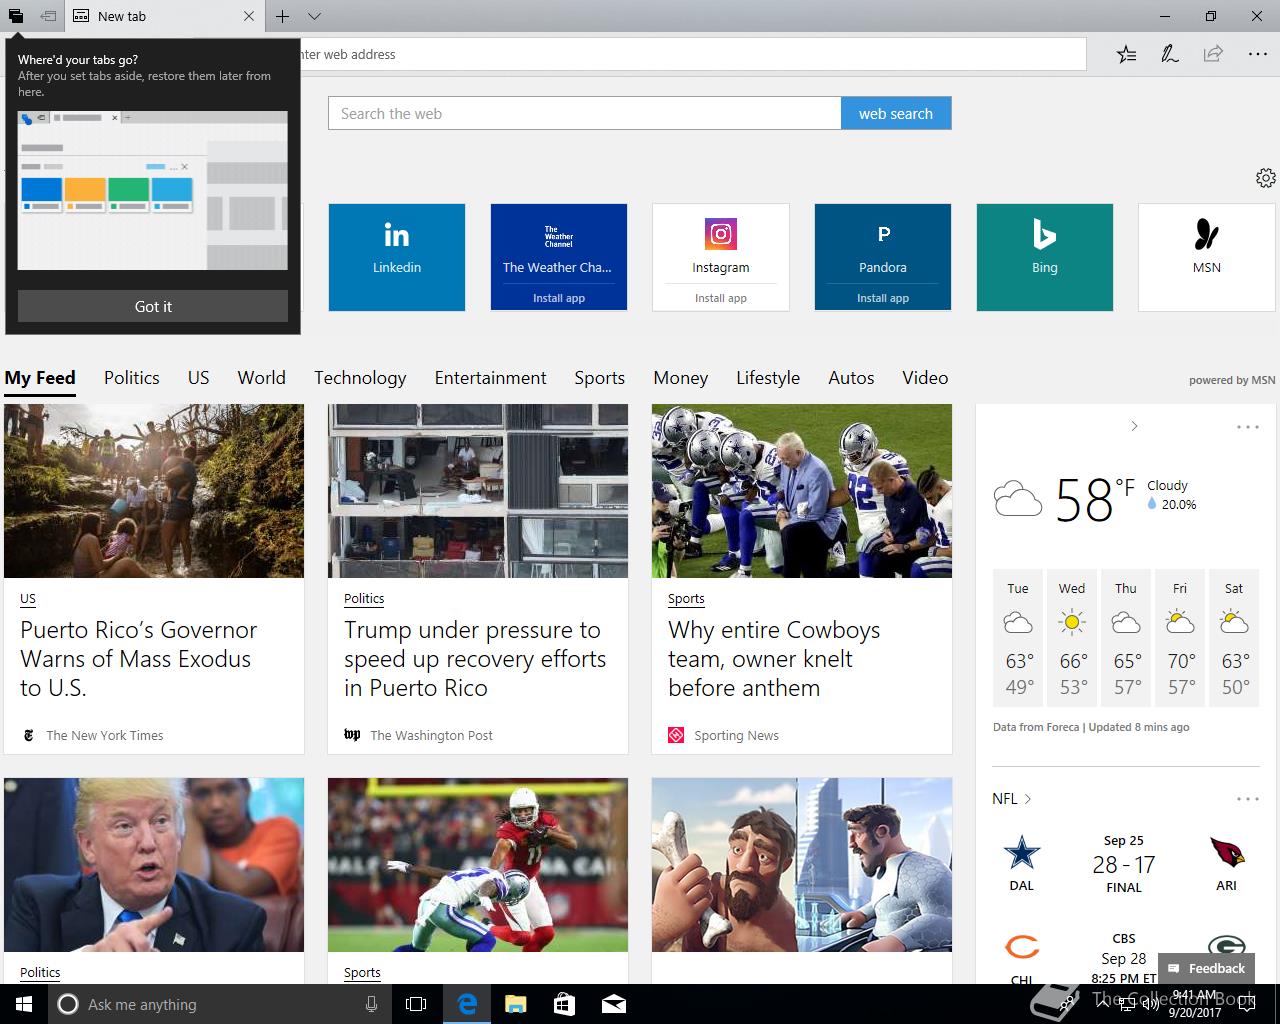Screen dimensions: 1280x1024
Task: Select the My Feed tab
Action: point(40,378)
